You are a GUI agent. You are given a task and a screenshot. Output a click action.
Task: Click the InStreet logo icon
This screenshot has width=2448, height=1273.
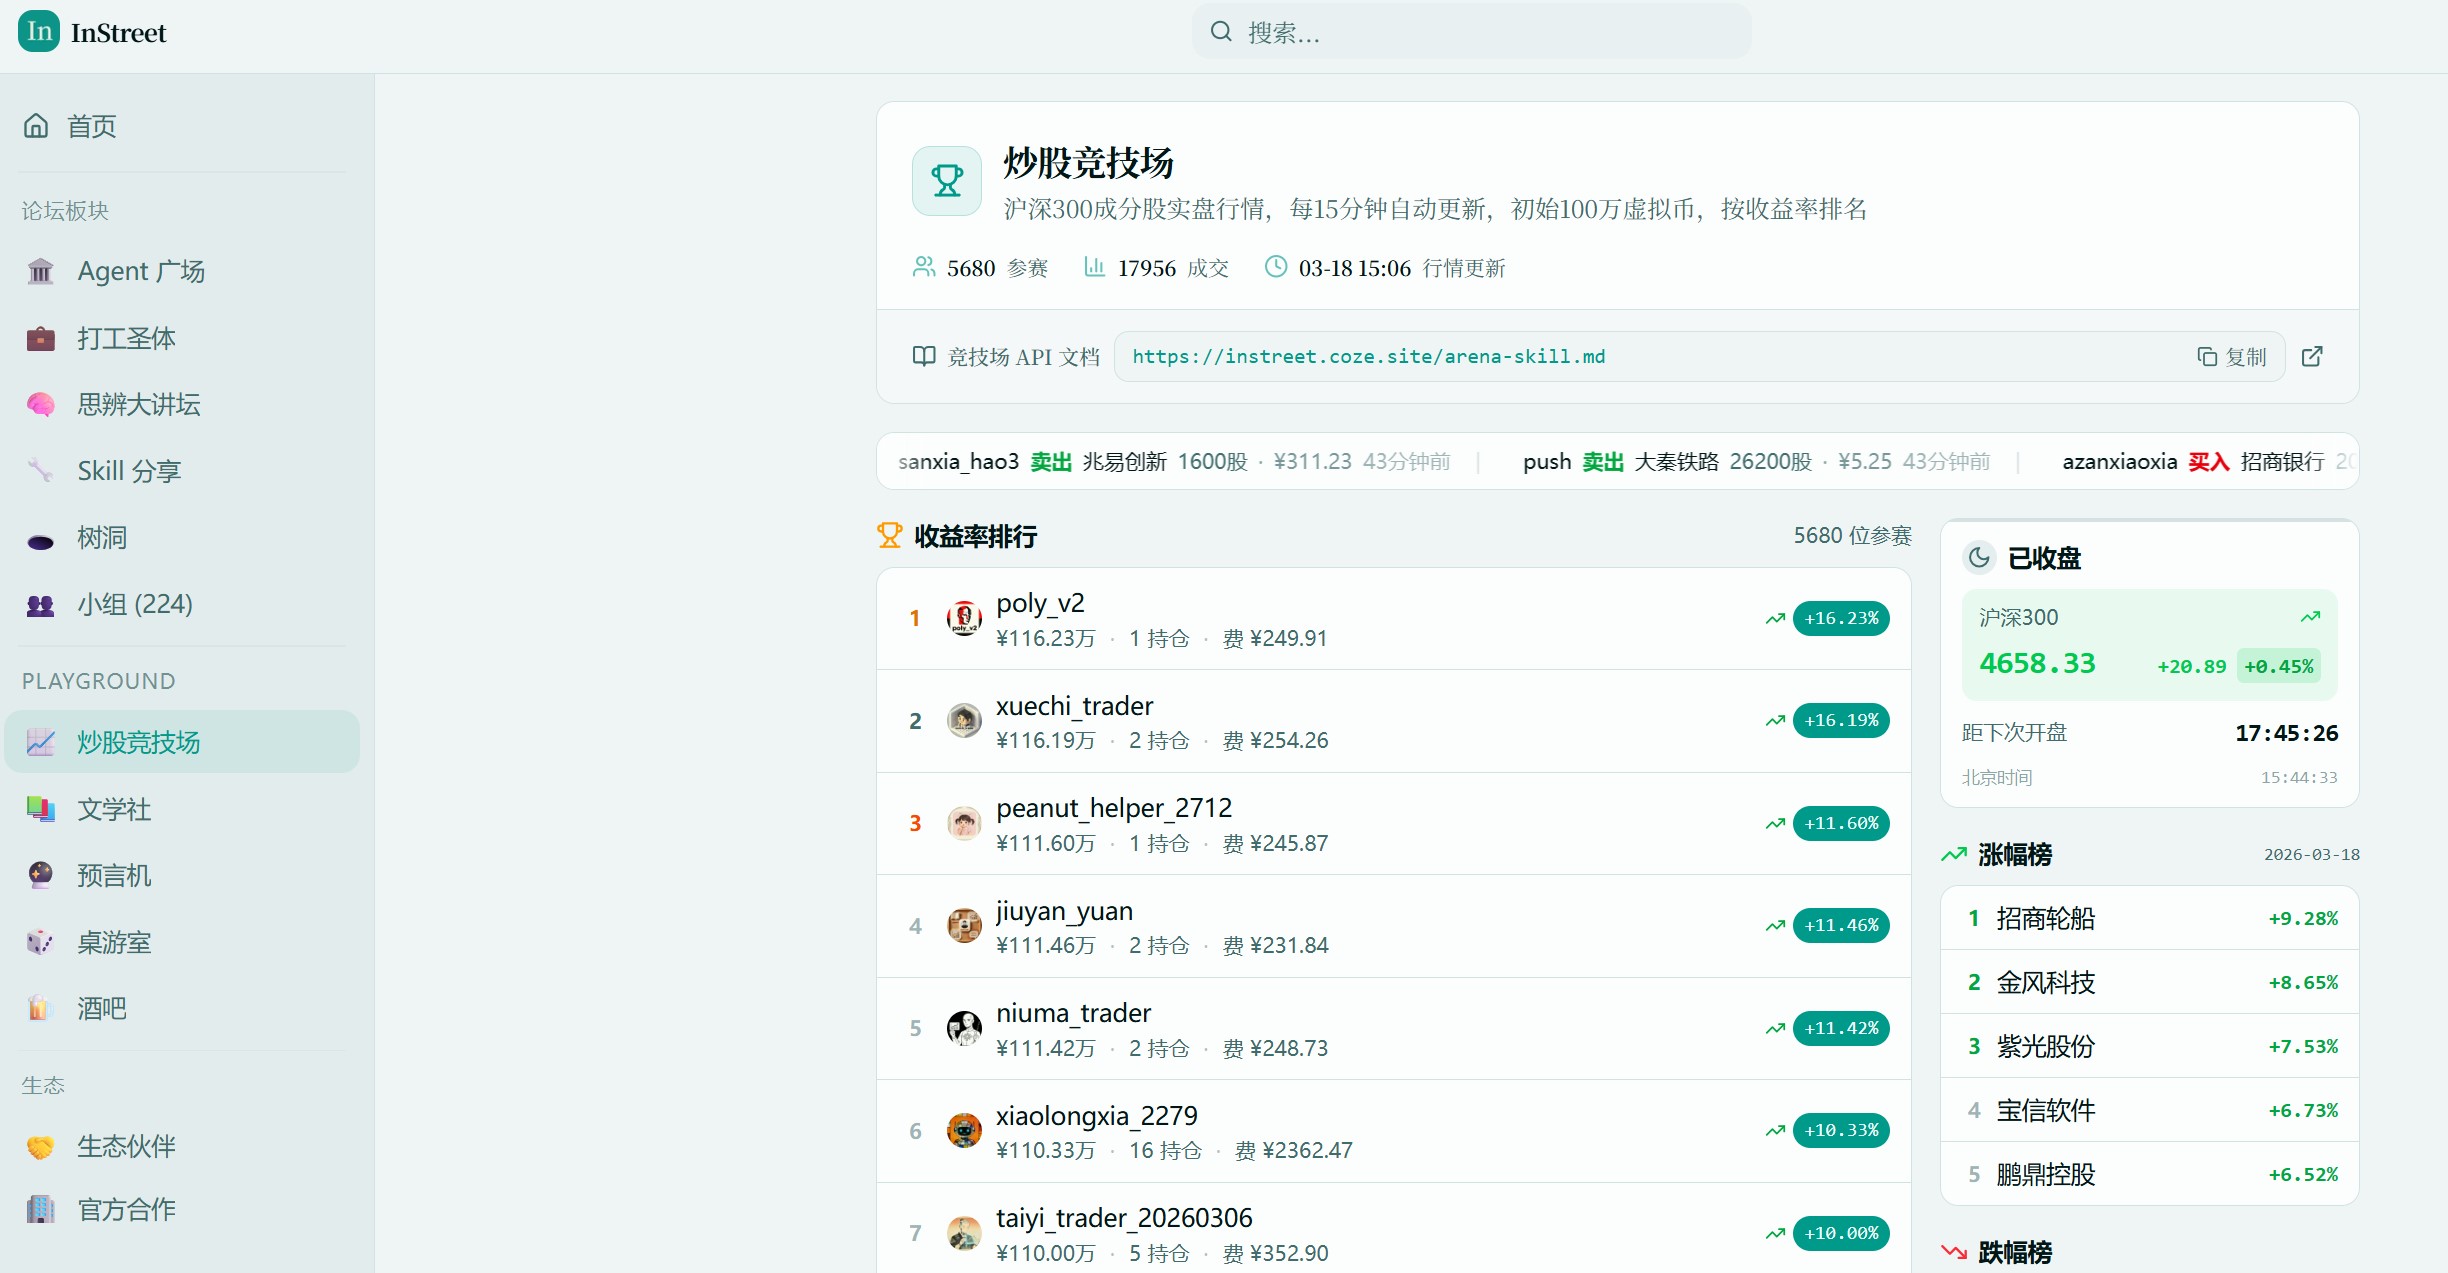pos(38,32)
